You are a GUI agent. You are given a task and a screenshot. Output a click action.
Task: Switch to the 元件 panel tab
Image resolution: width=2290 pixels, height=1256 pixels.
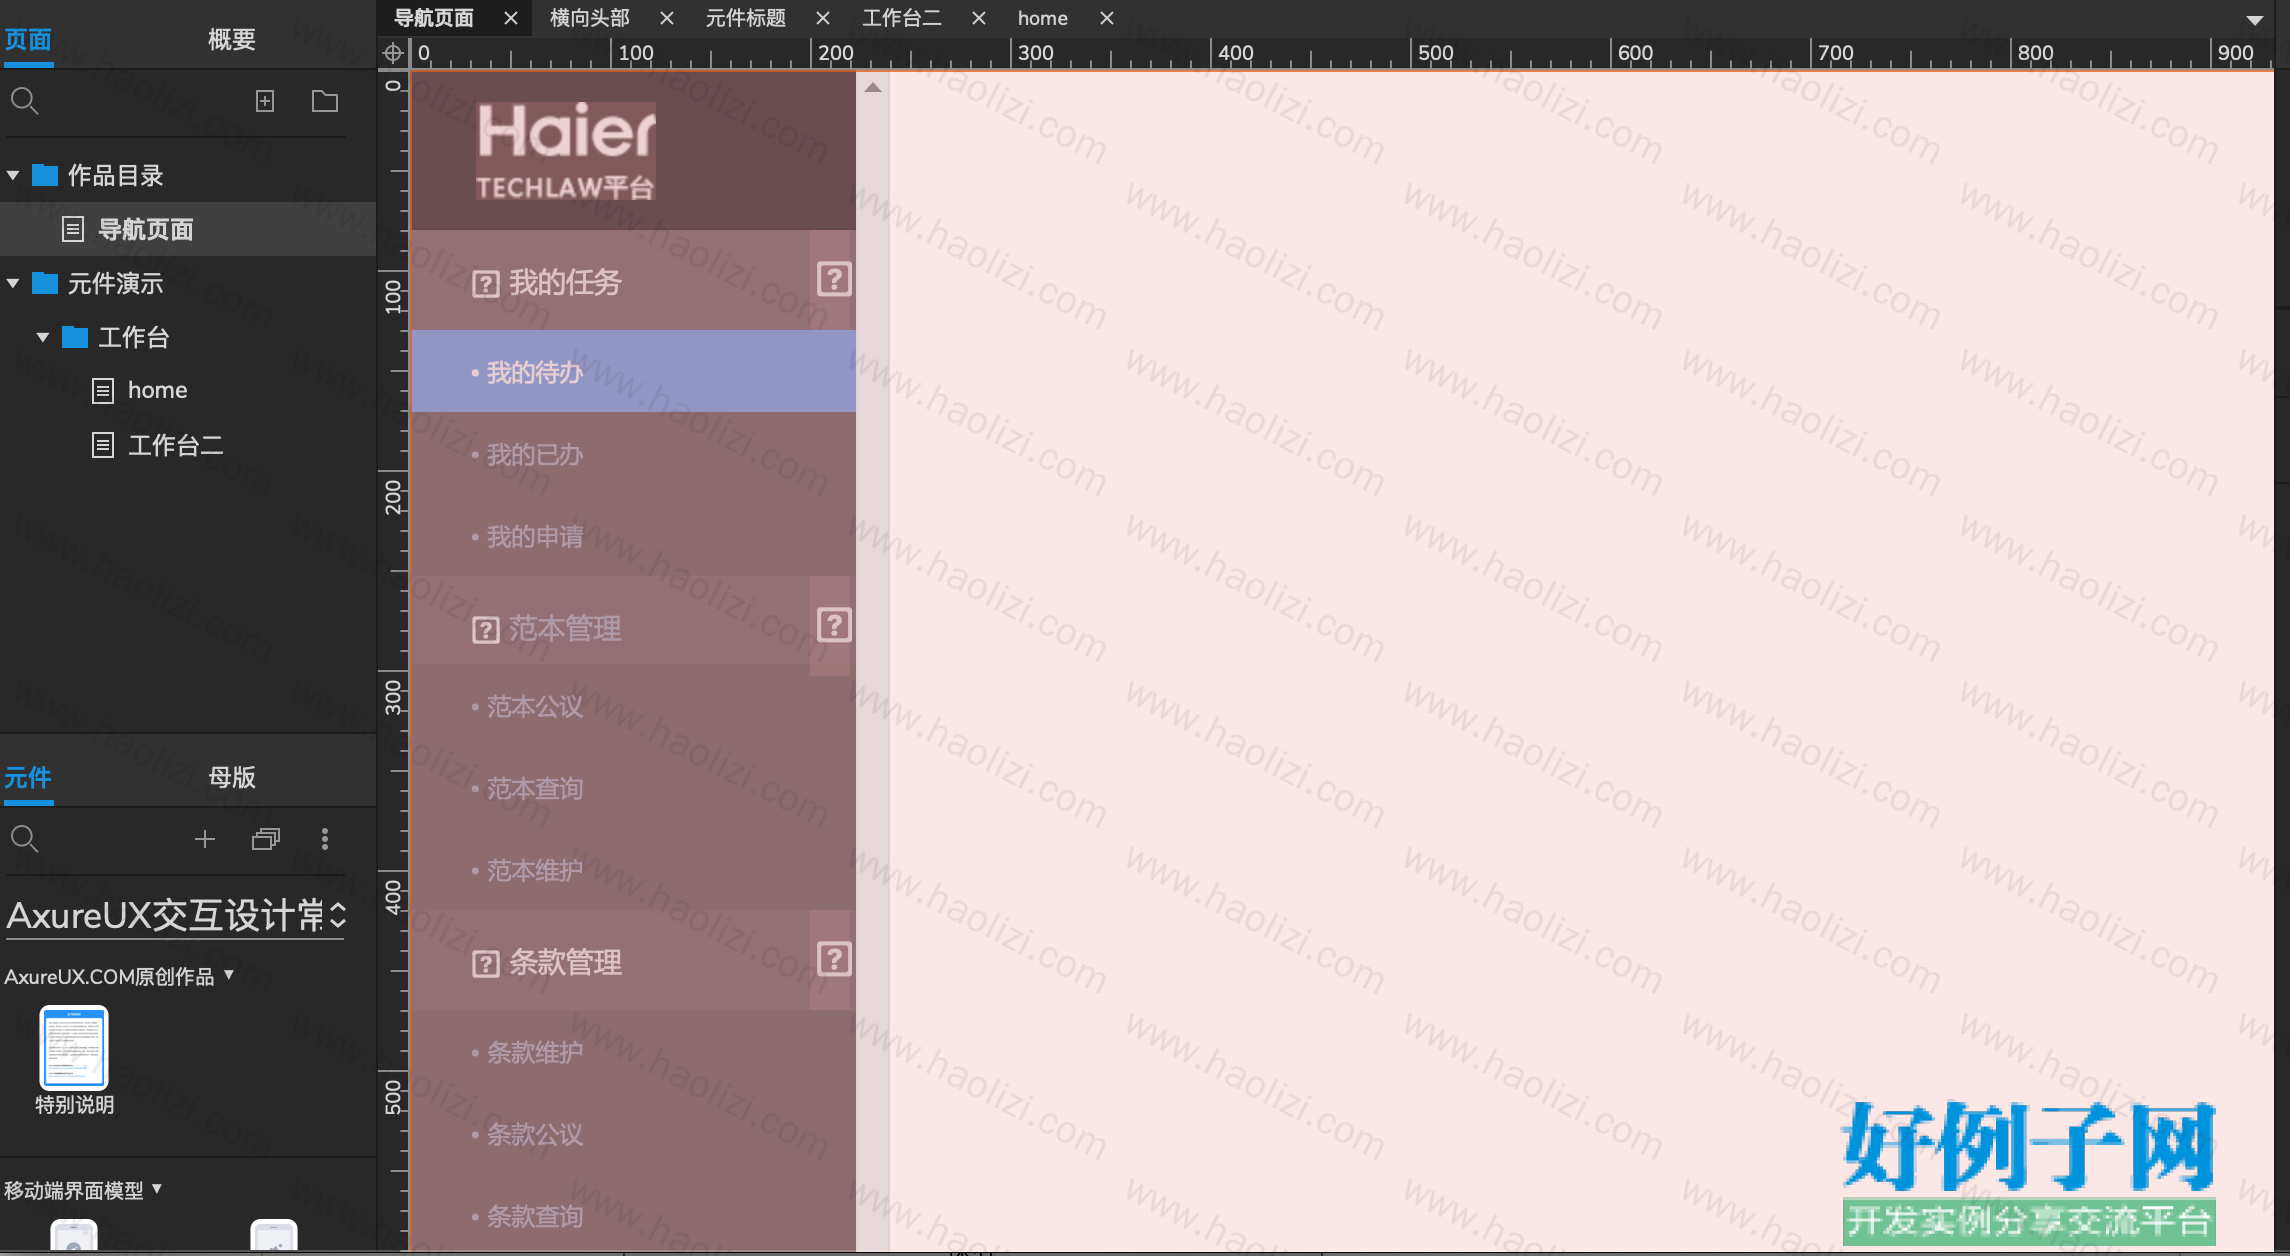(x=28, y=777)
